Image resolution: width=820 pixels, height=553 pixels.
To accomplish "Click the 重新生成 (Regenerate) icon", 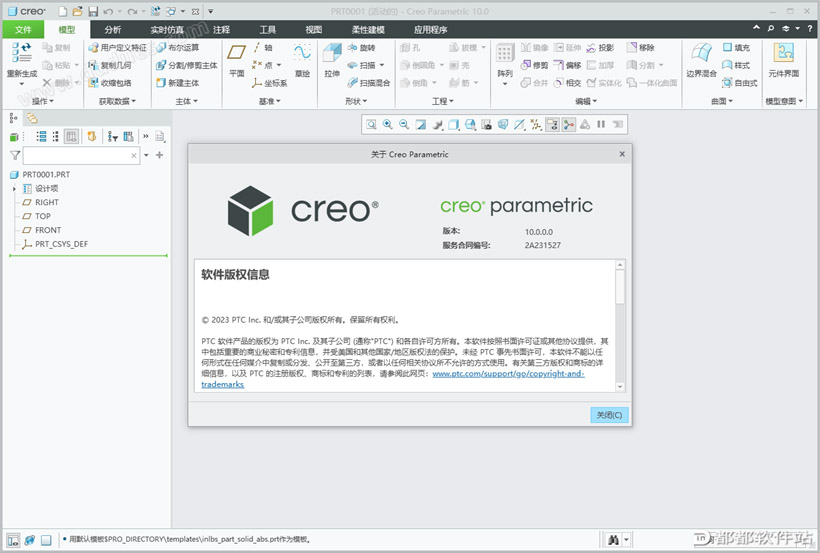I will point(21,53).
